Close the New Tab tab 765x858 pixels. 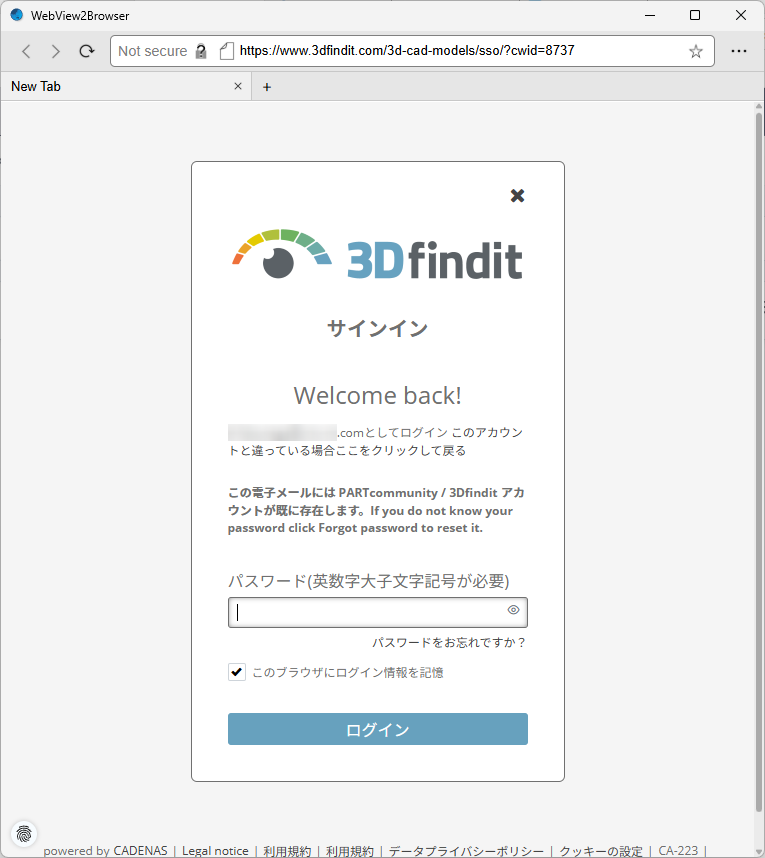pyautogui.click(x=238, y=87)
